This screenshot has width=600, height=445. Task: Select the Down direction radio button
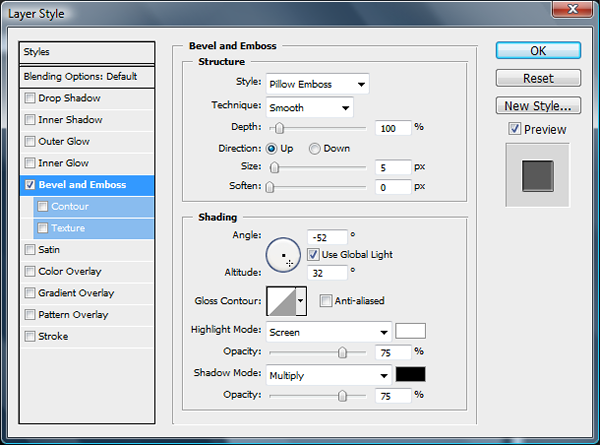pos(314,148)
